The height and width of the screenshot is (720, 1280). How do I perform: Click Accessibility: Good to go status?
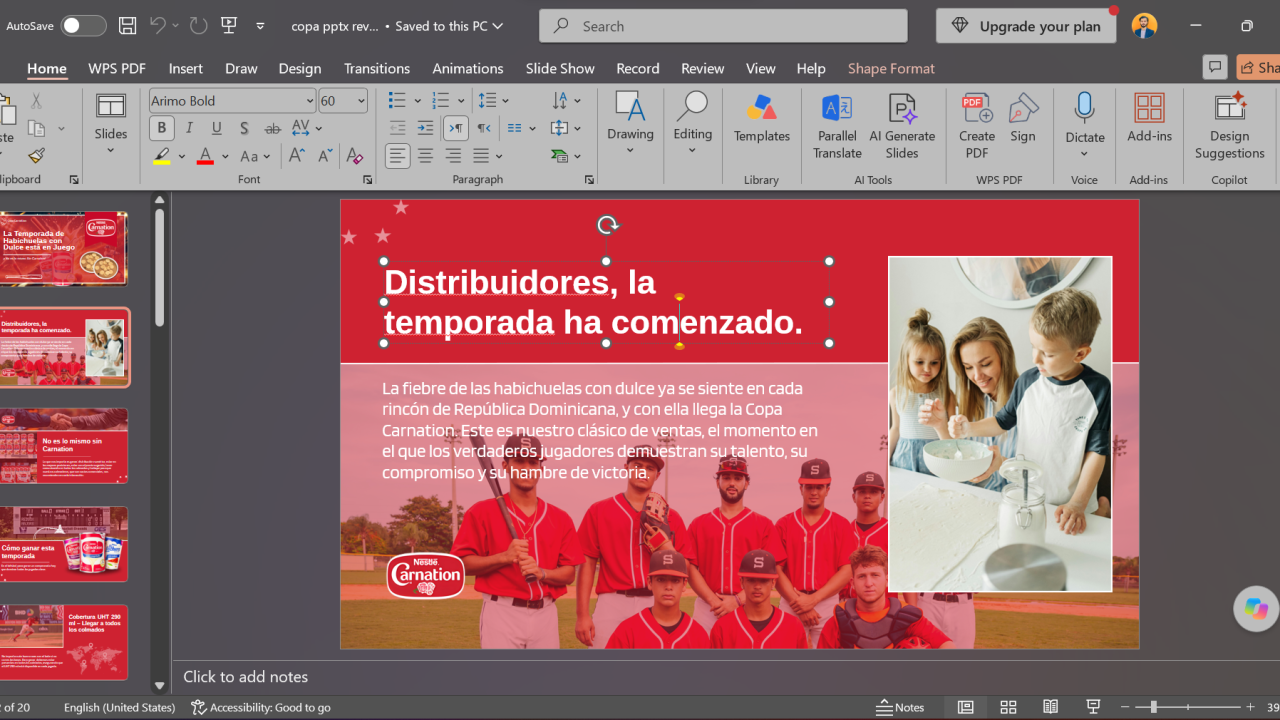coord(261,707)
